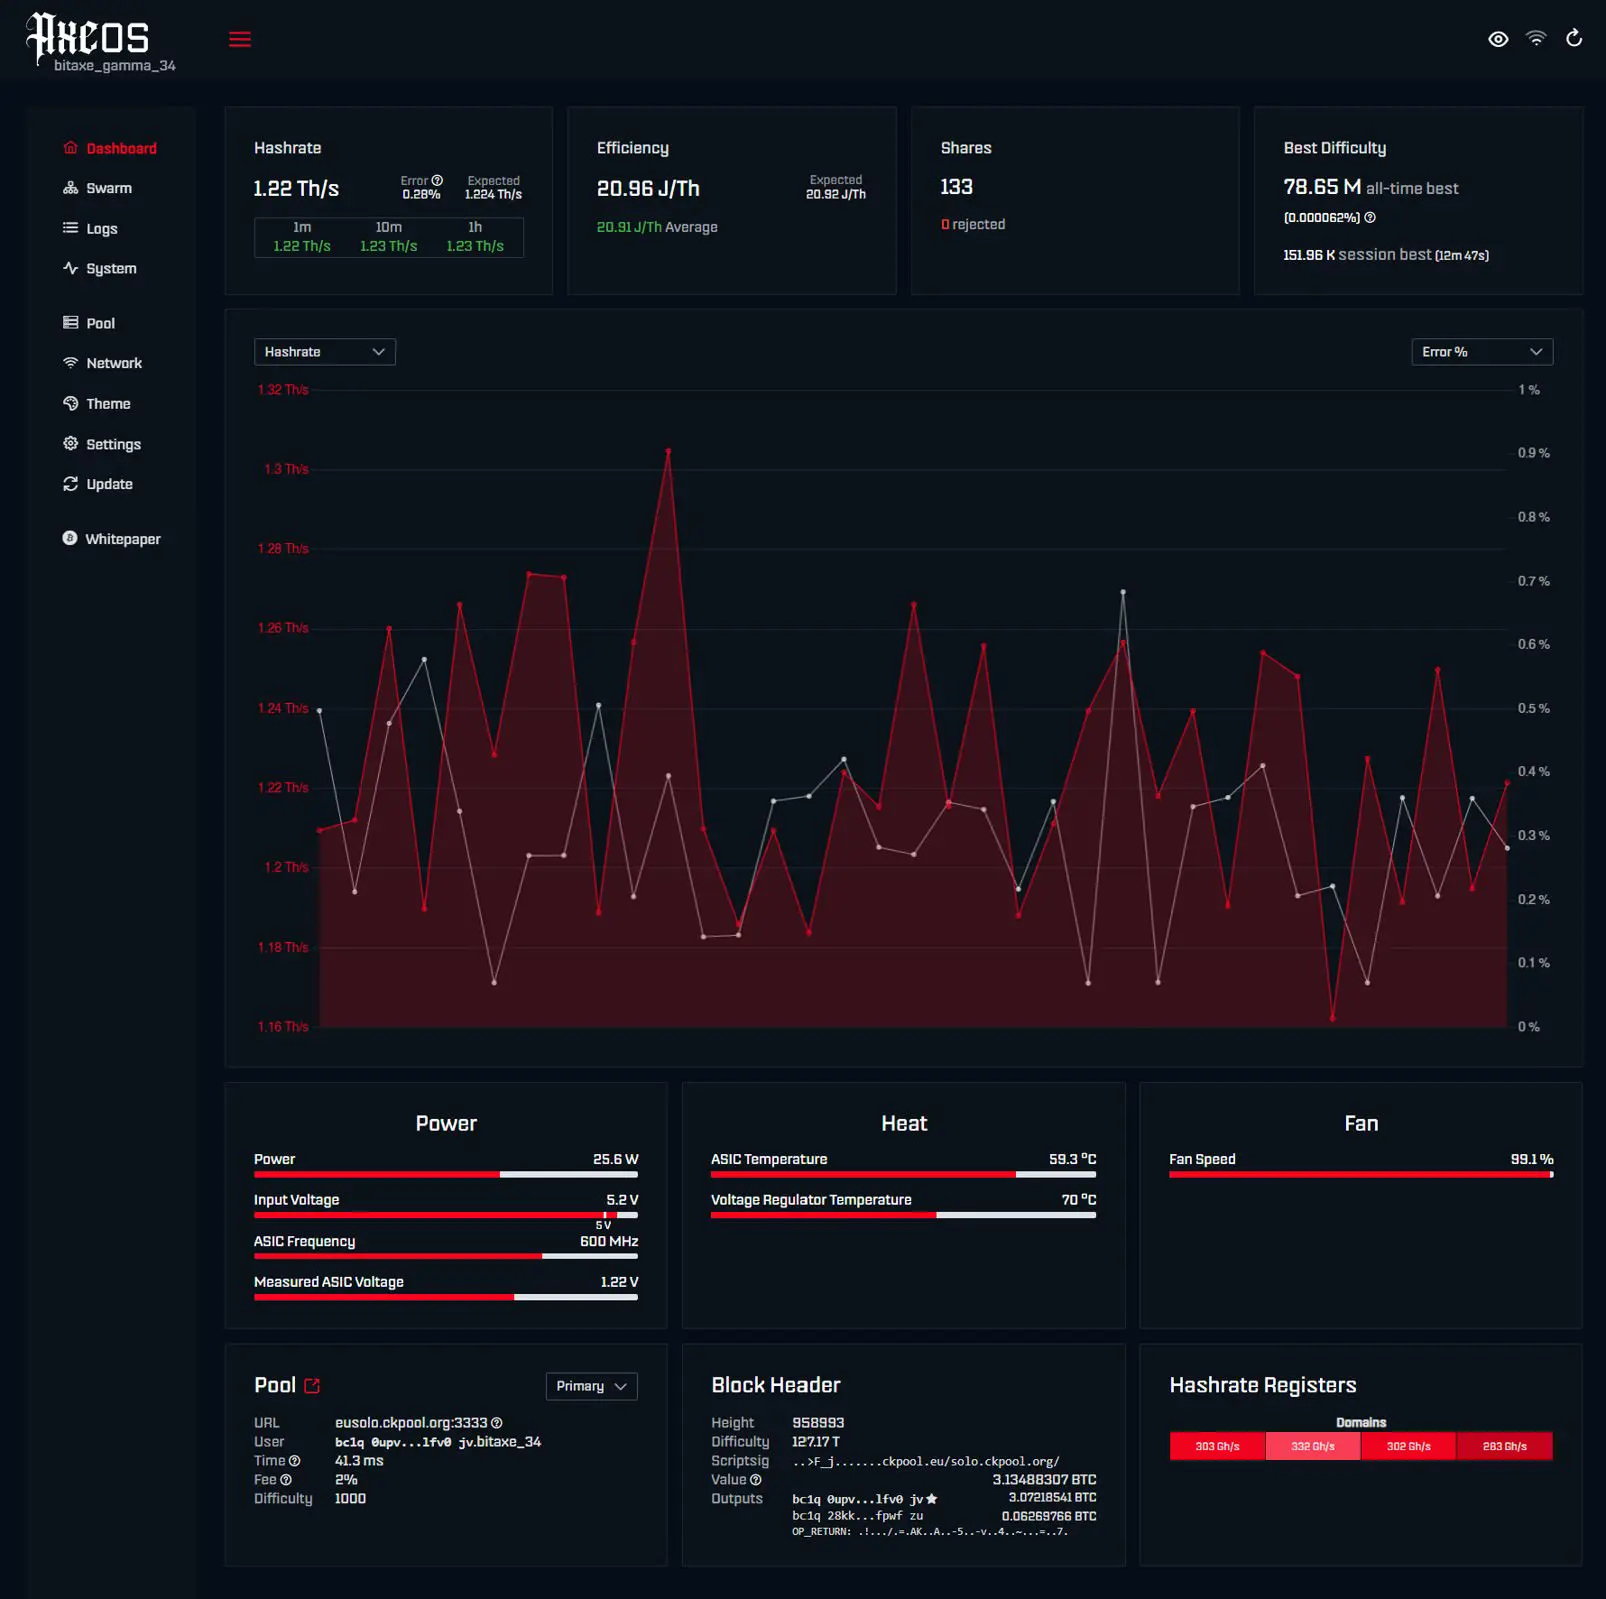The image size is (1606, 1599).
Task: Click the Network wifi icon in sidebar
Action: click(x=70, y=363)
